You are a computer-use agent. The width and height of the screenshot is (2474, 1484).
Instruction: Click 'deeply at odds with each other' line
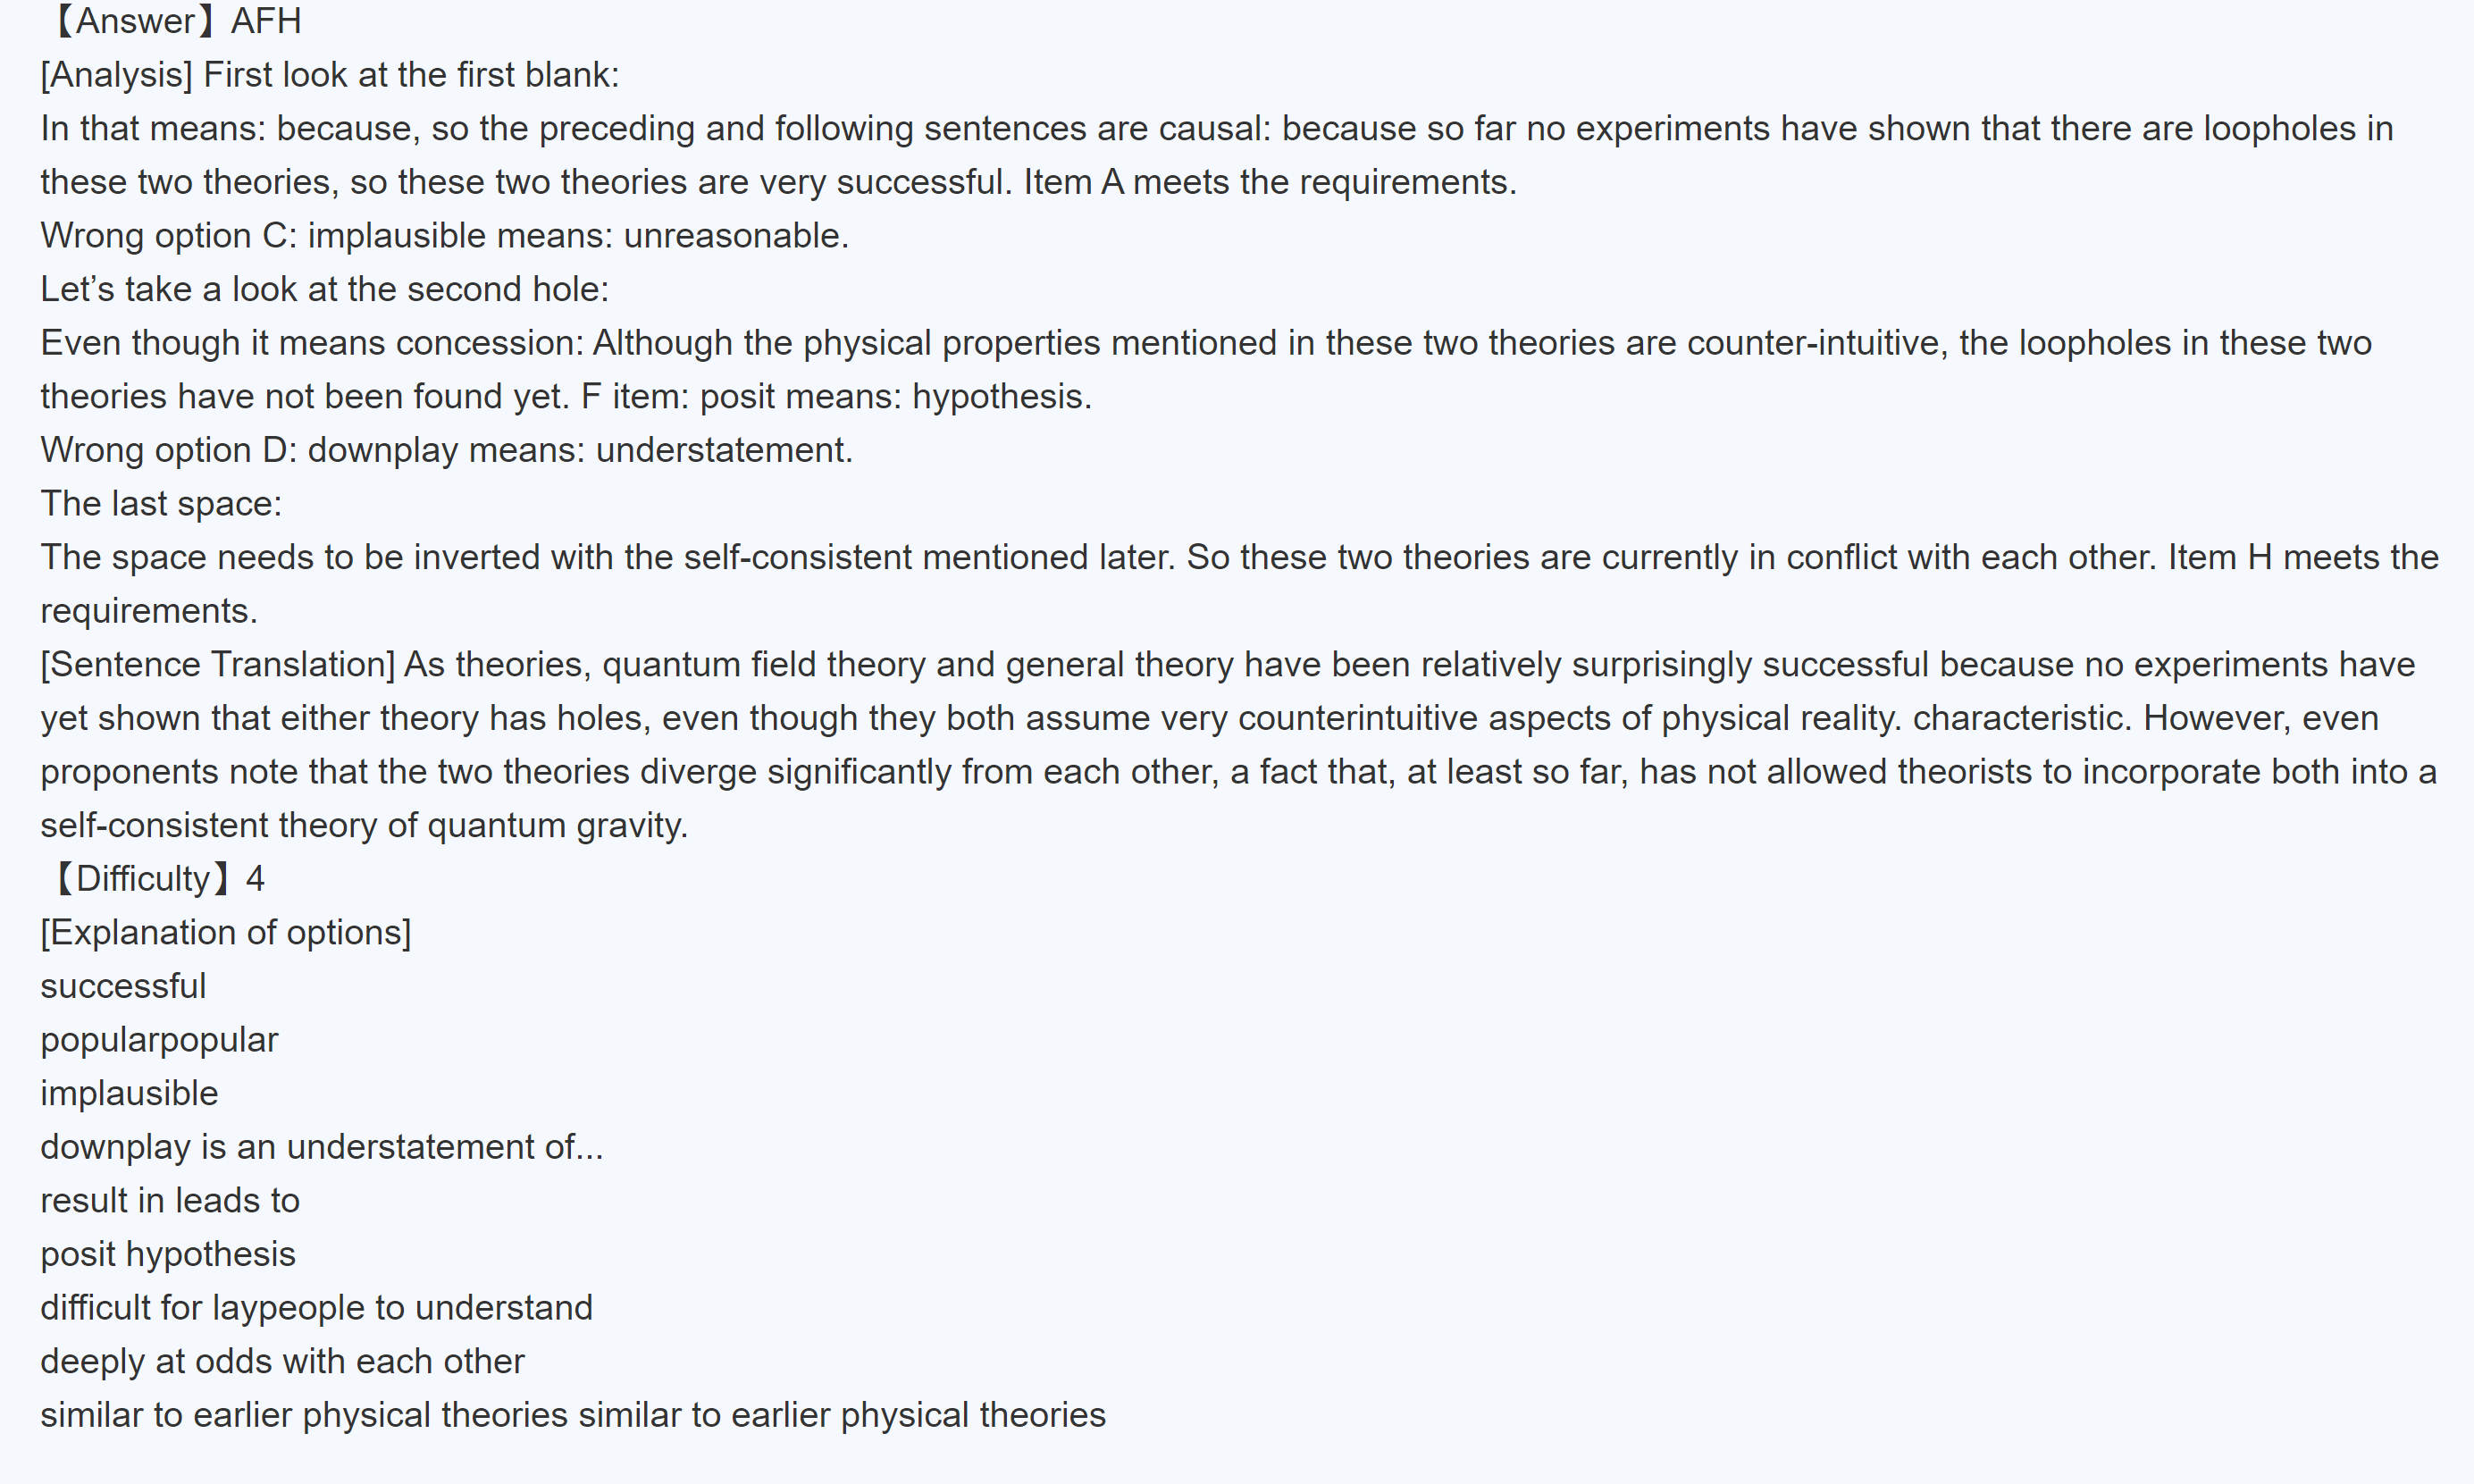pyautogui.click(x=282, y=1362)
